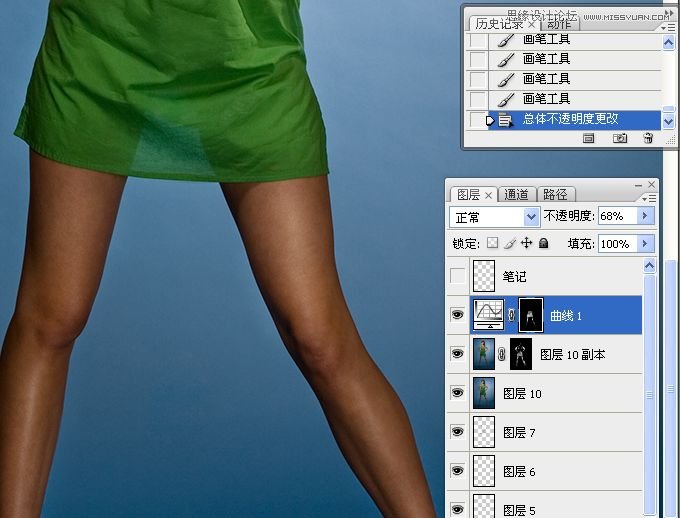
Task: Lock layer position move icon
Action: click(x=526, y=243)
